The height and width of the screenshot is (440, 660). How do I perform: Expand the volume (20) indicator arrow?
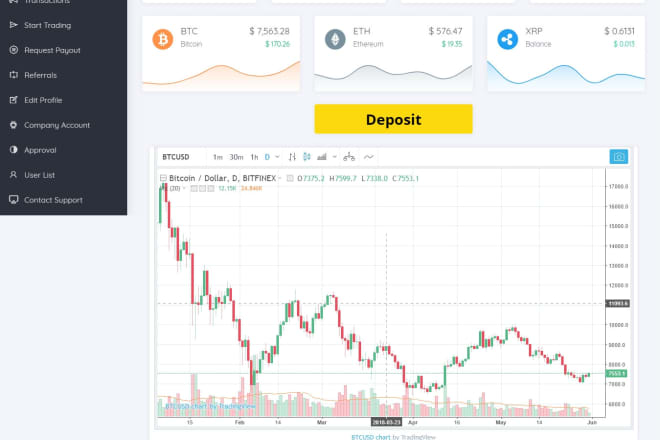[x=184, y=188]
